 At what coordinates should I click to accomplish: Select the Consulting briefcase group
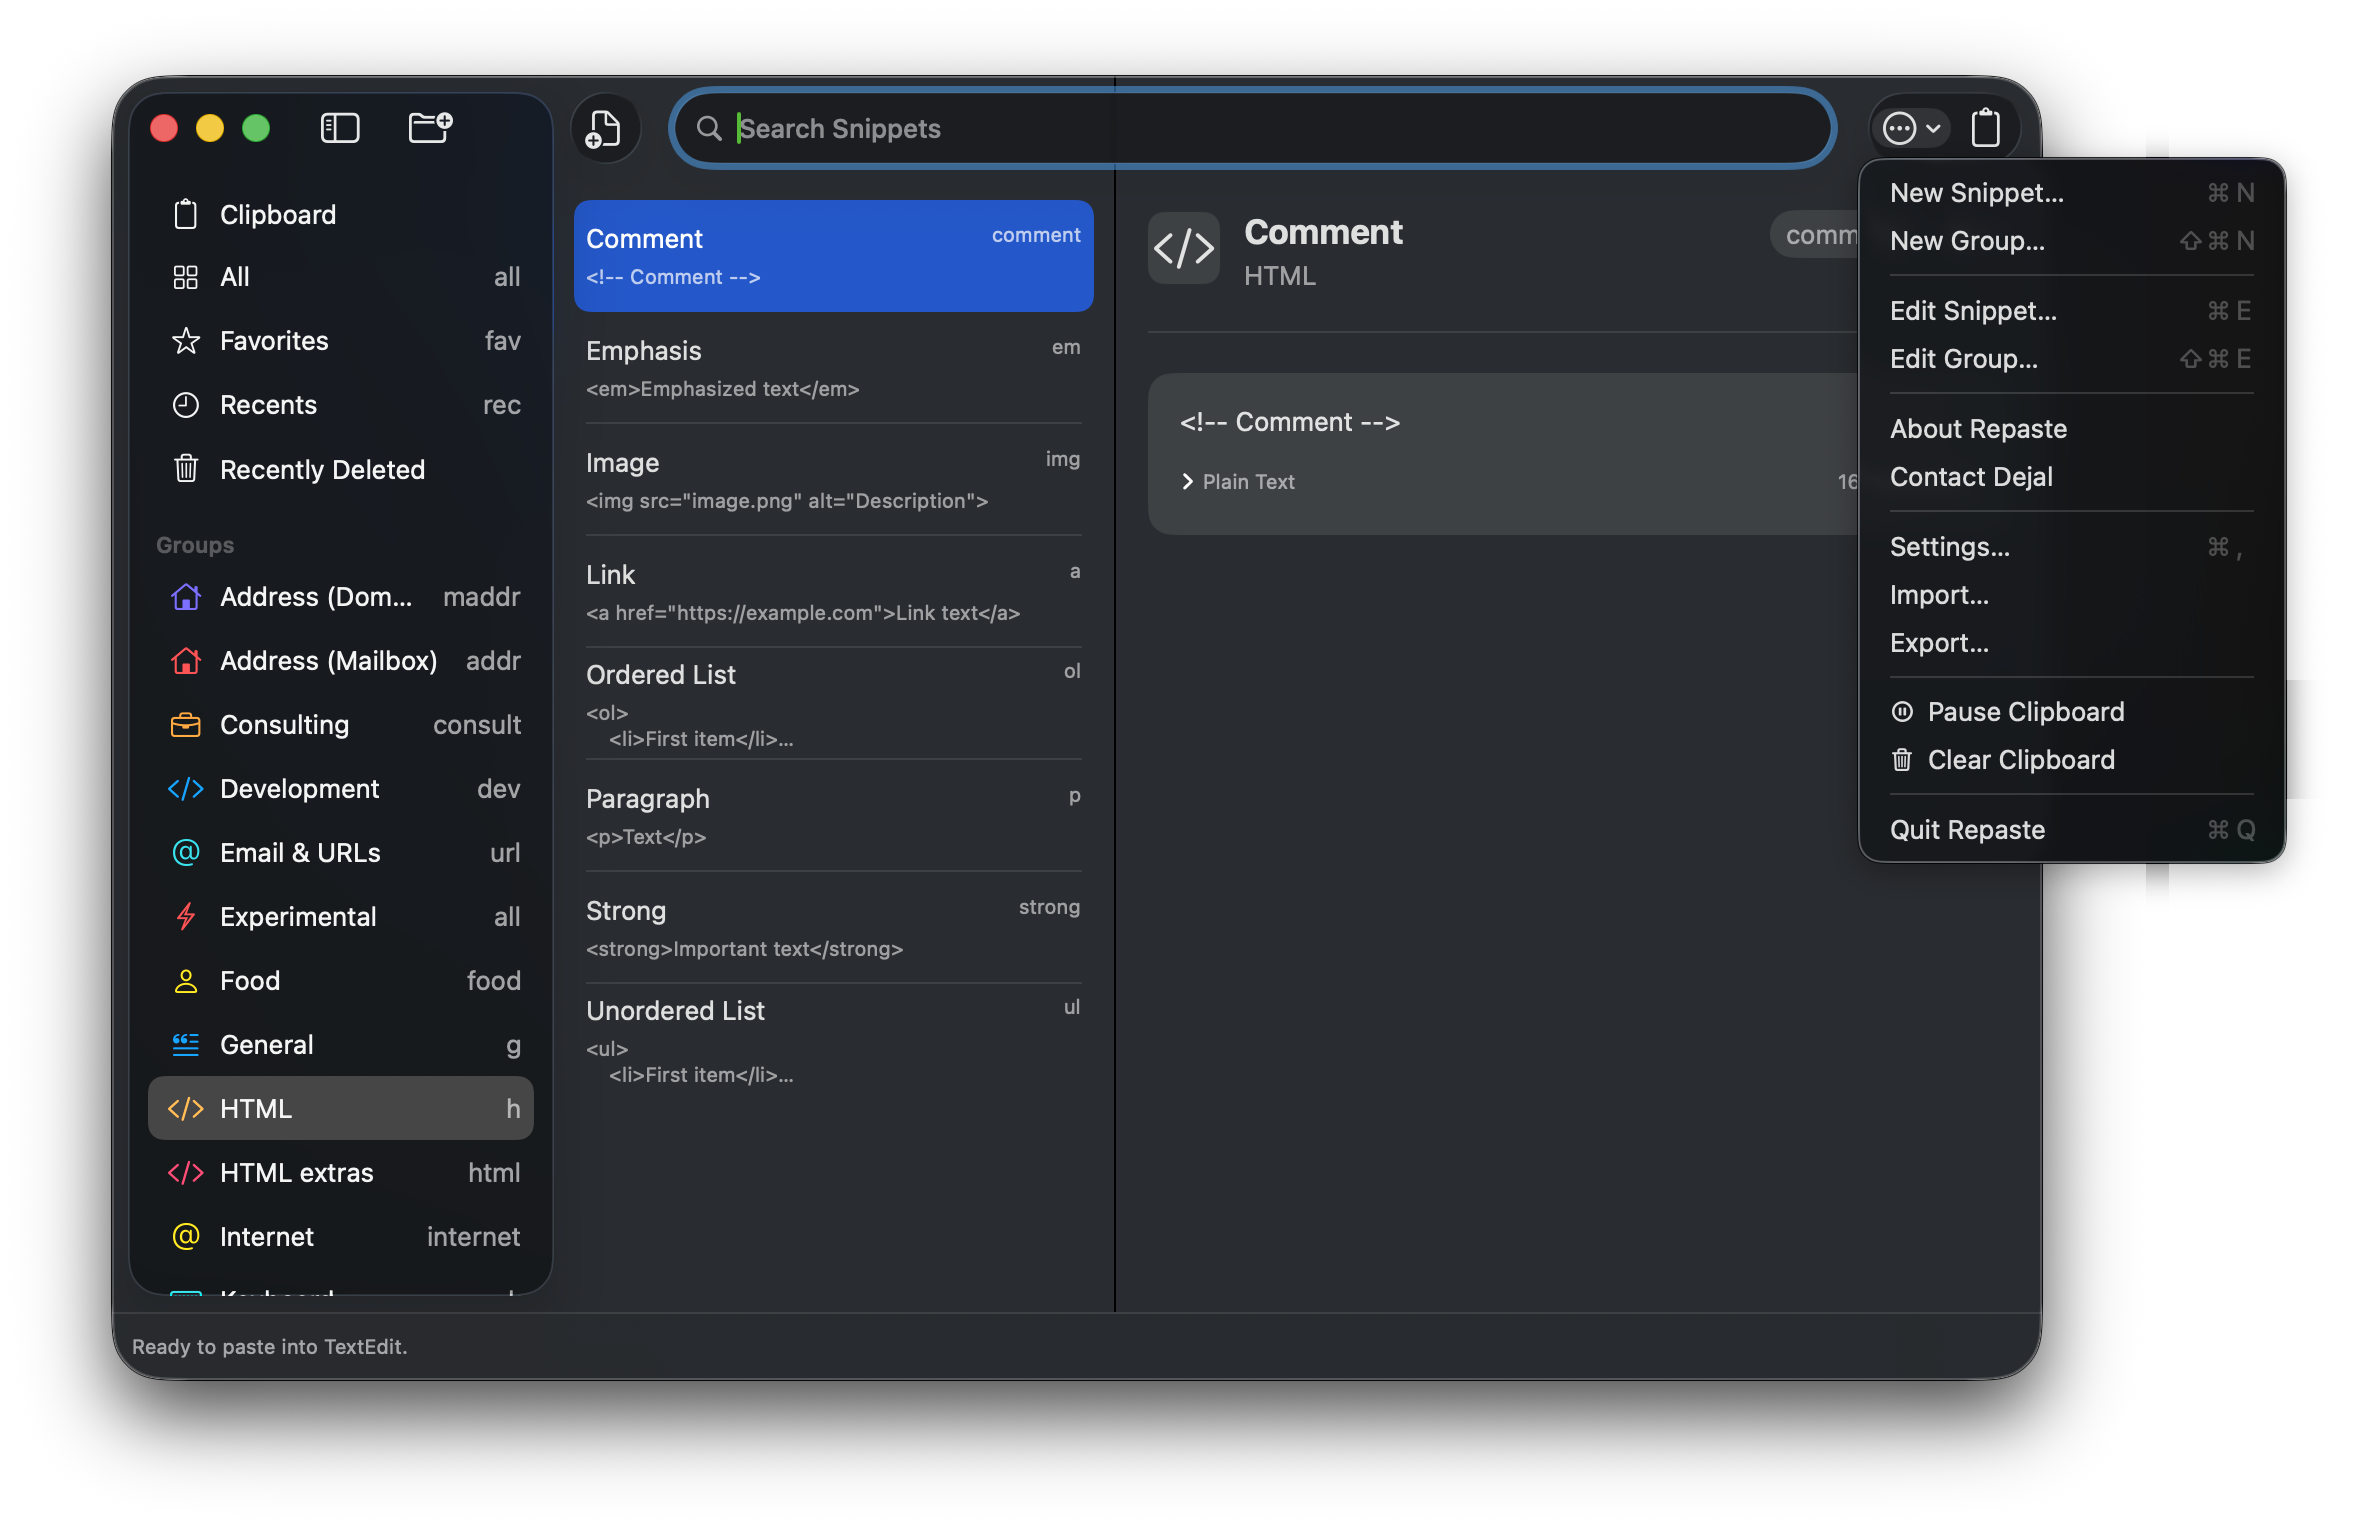341,725
